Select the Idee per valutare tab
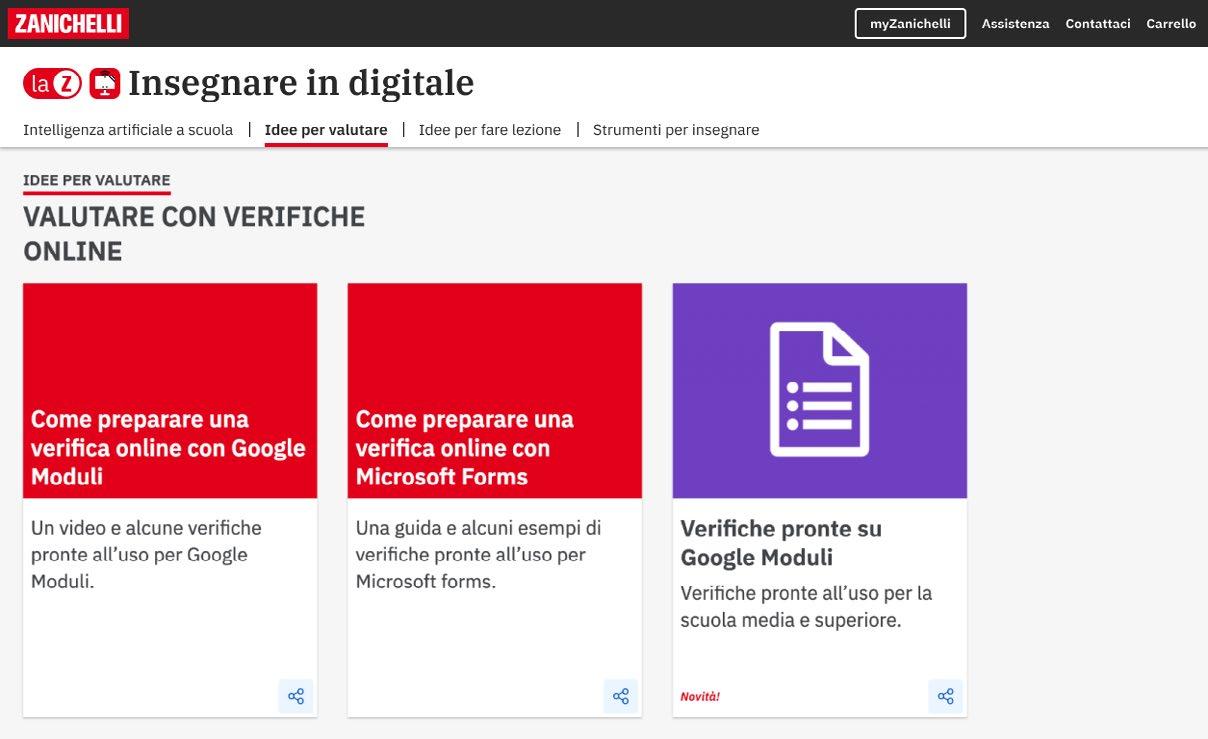Viewport: 1208px width, 739px height. pos(326,130)
